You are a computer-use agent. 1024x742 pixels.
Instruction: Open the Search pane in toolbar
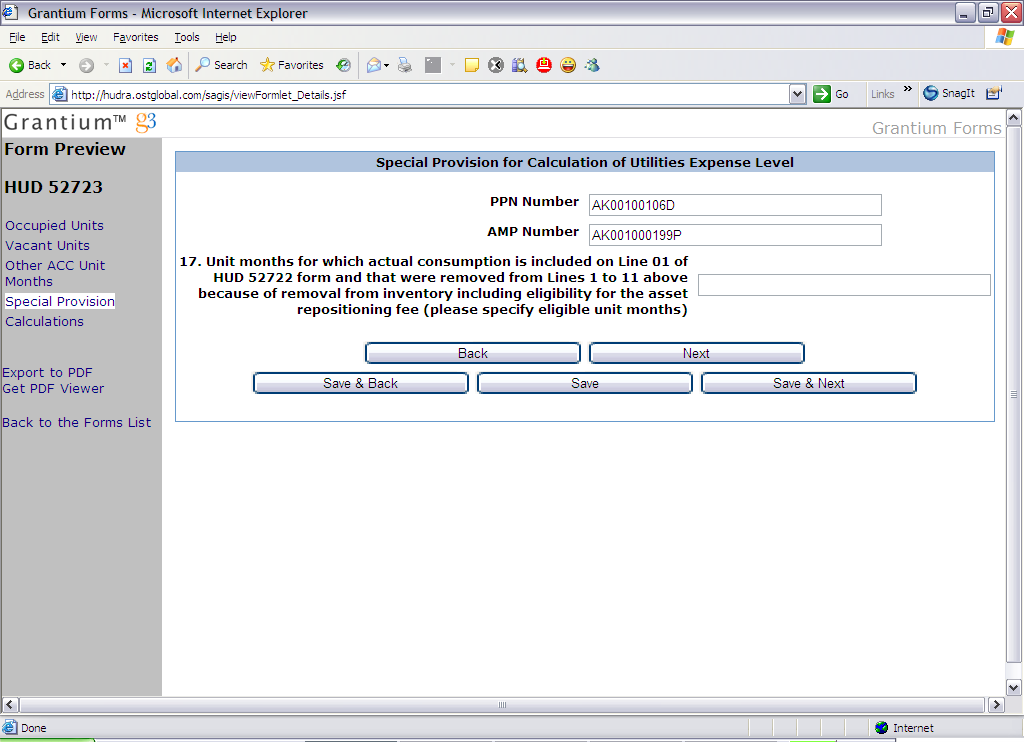(221, 65)
